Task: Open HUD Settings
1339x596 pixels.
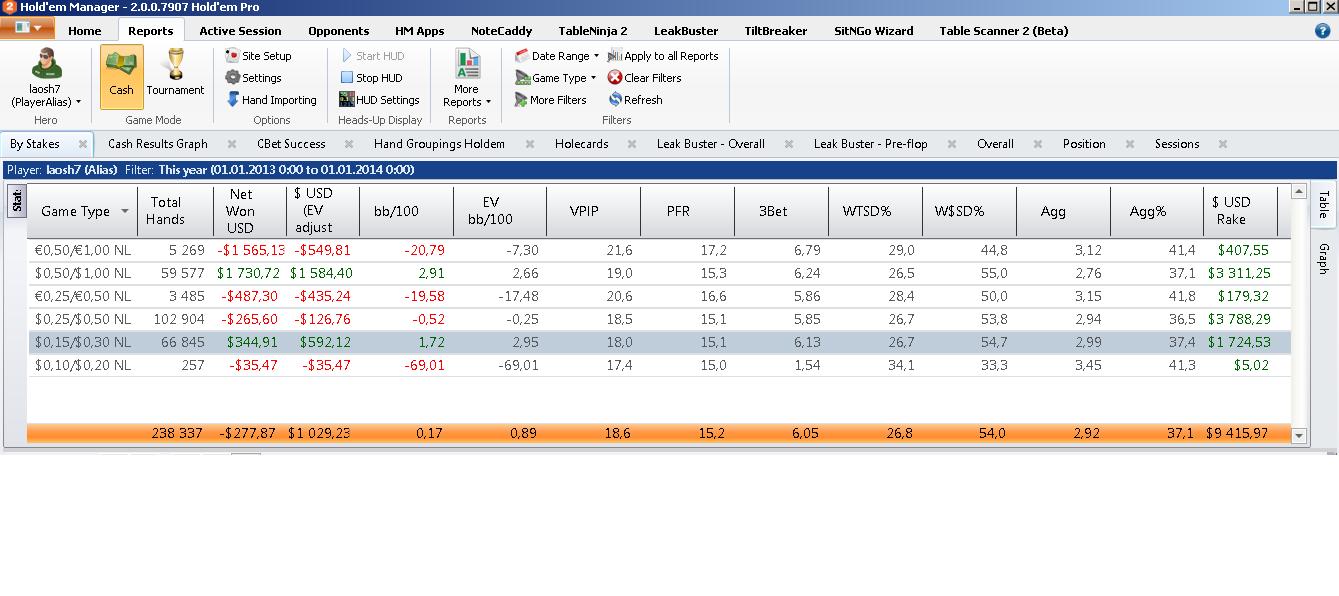Action: [379, 100]
